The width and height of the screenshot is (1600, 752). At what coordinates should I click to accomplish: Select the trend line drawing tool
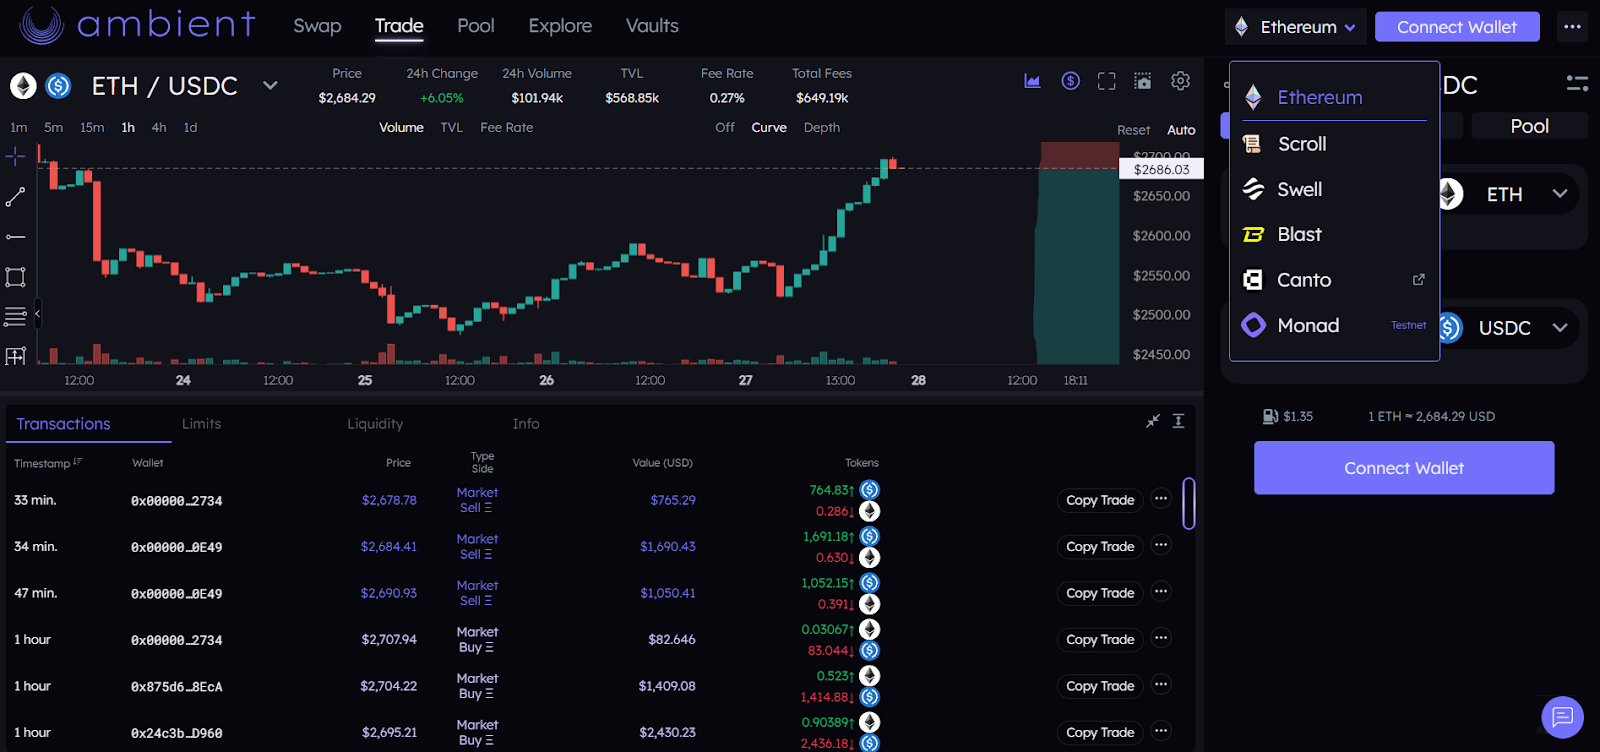click(15, 197)
